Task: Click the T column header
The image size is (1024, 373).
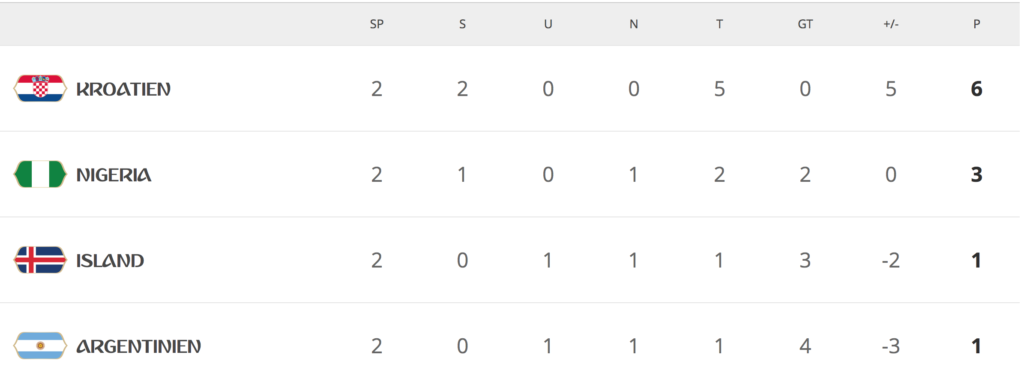Action: (x=719, y=25)
